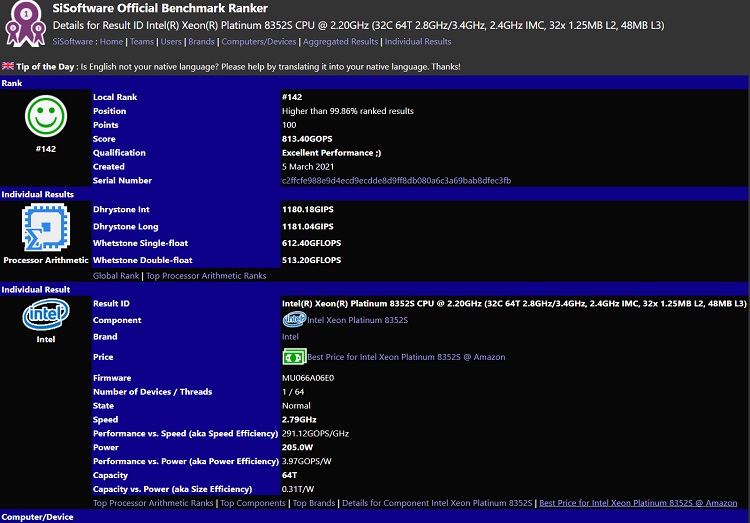750x523 pixels.
Task: Select the 2.79GHz speed value
Action: [x=299, y=420]
